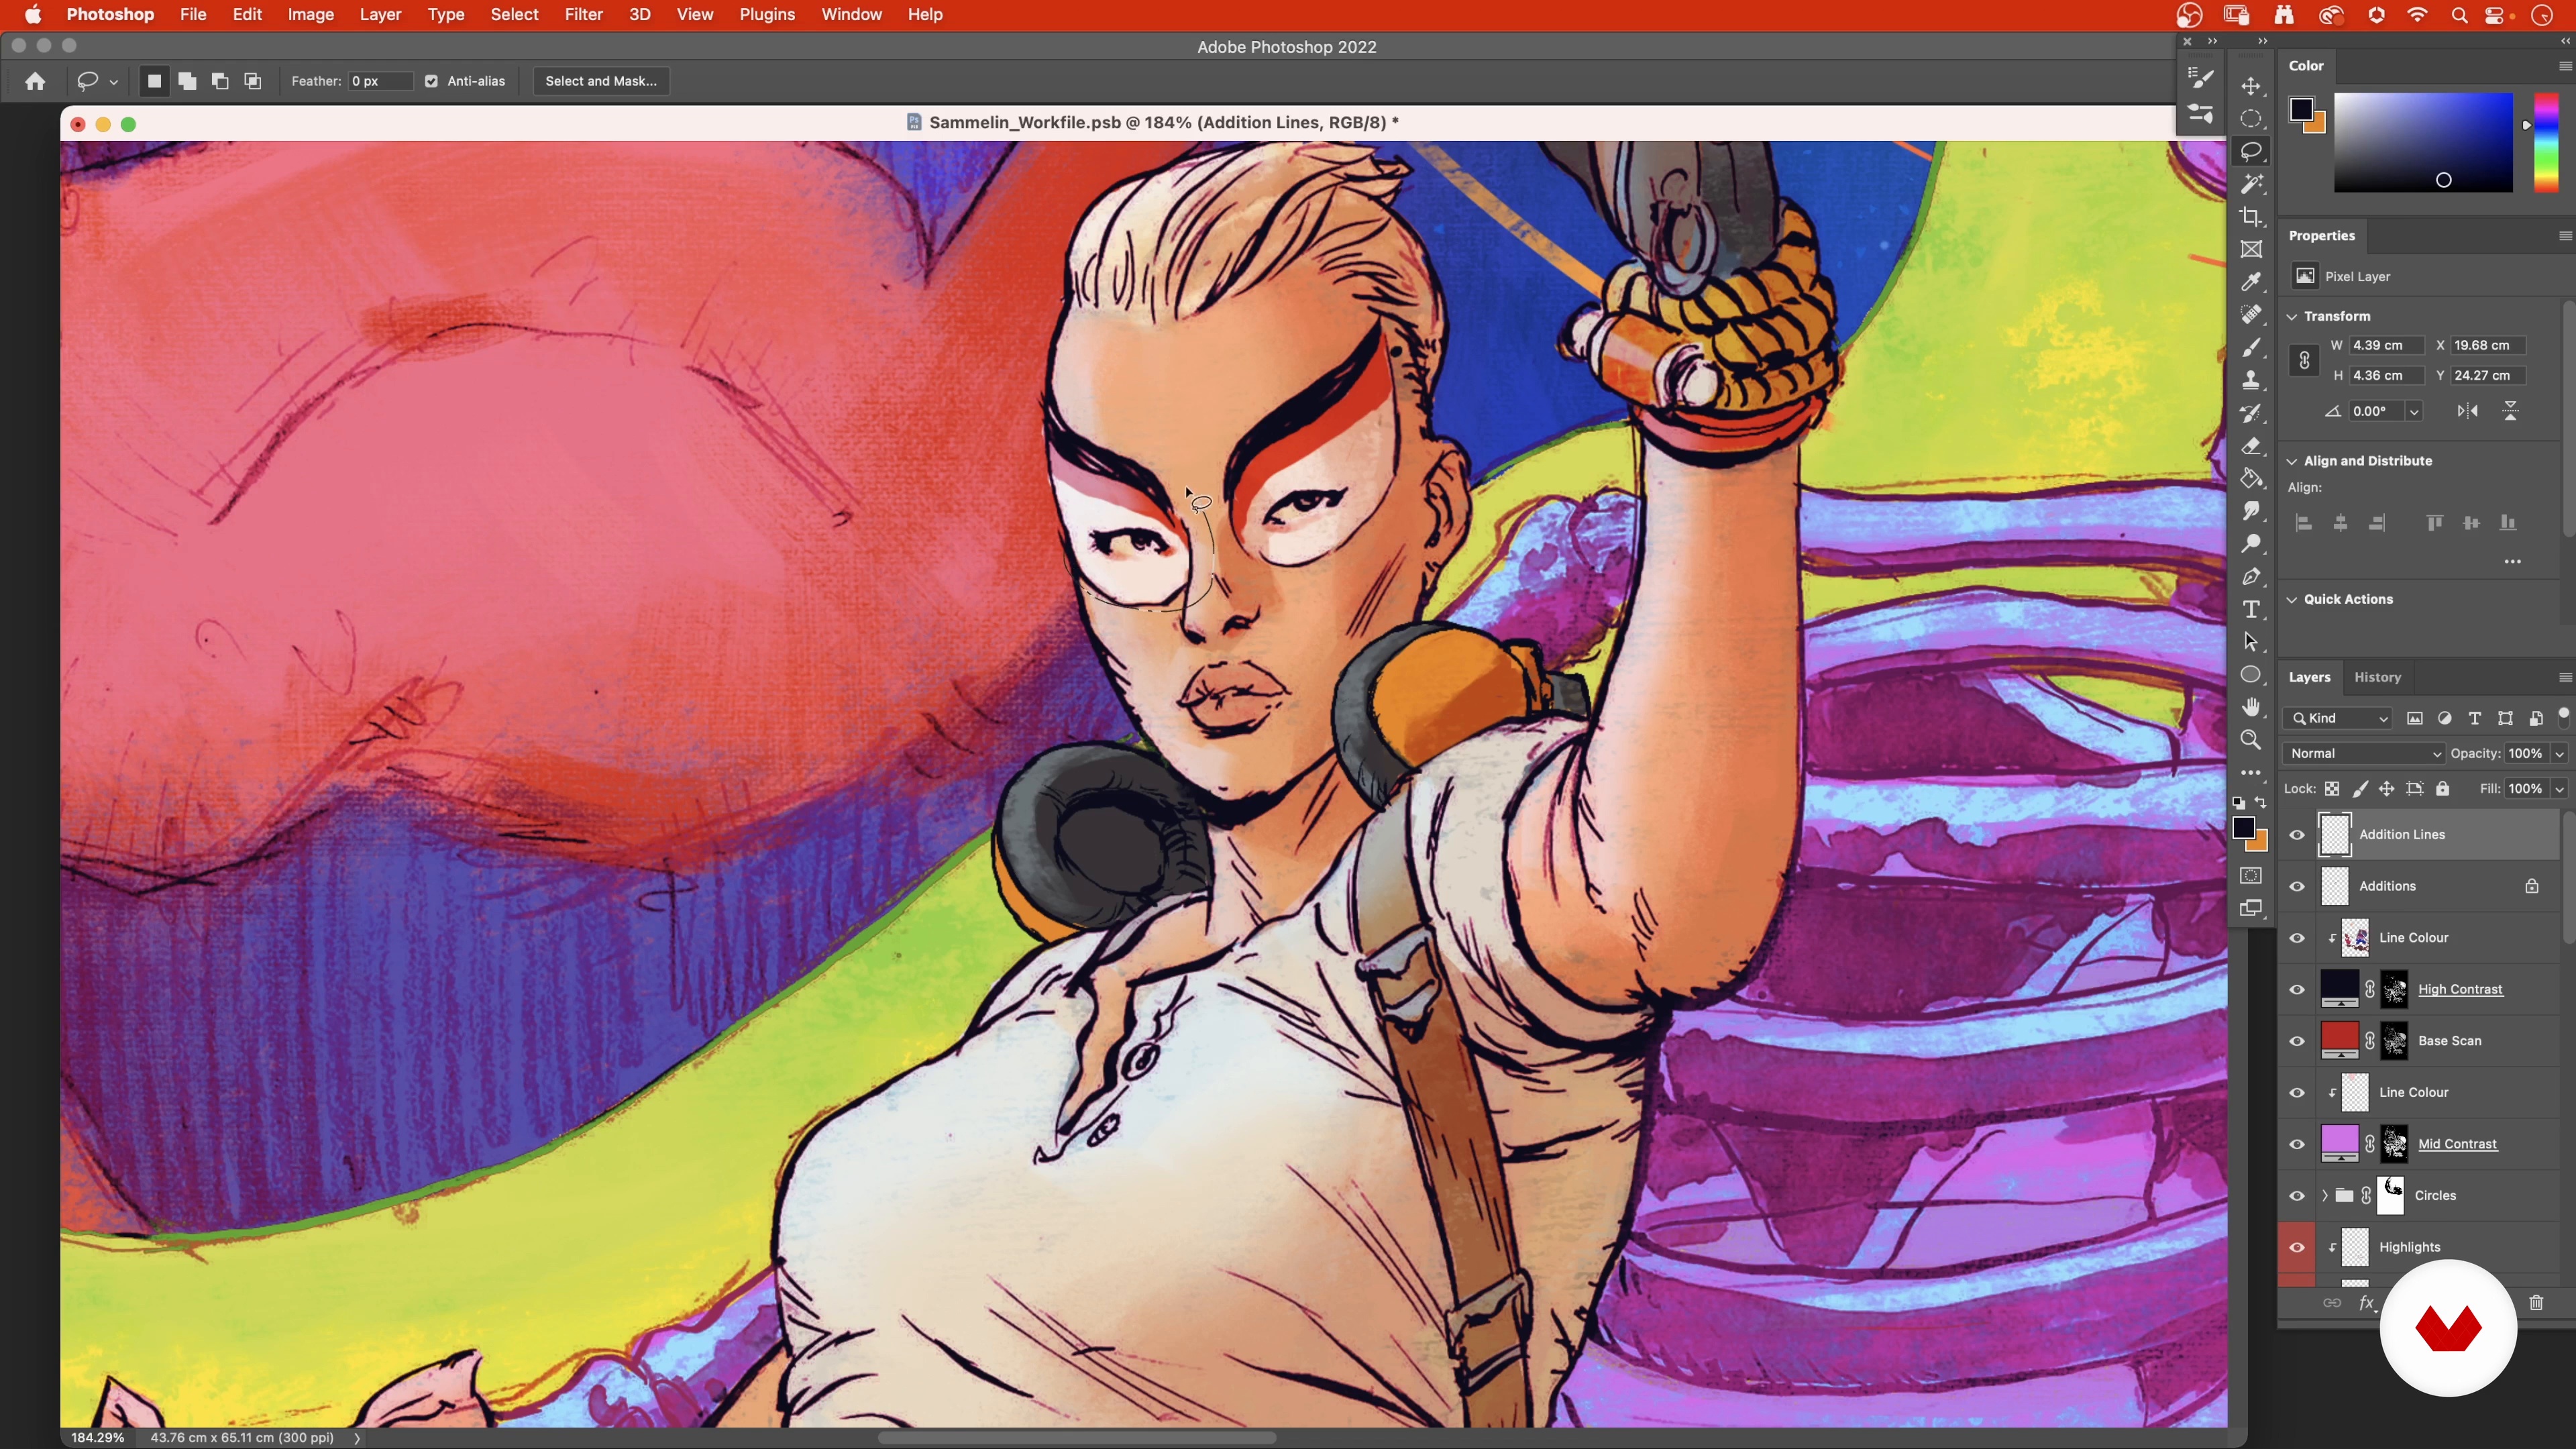Hide the Highlights layer
This screenshot has height=1449, width=2576.
[x=2297, y=1247]
